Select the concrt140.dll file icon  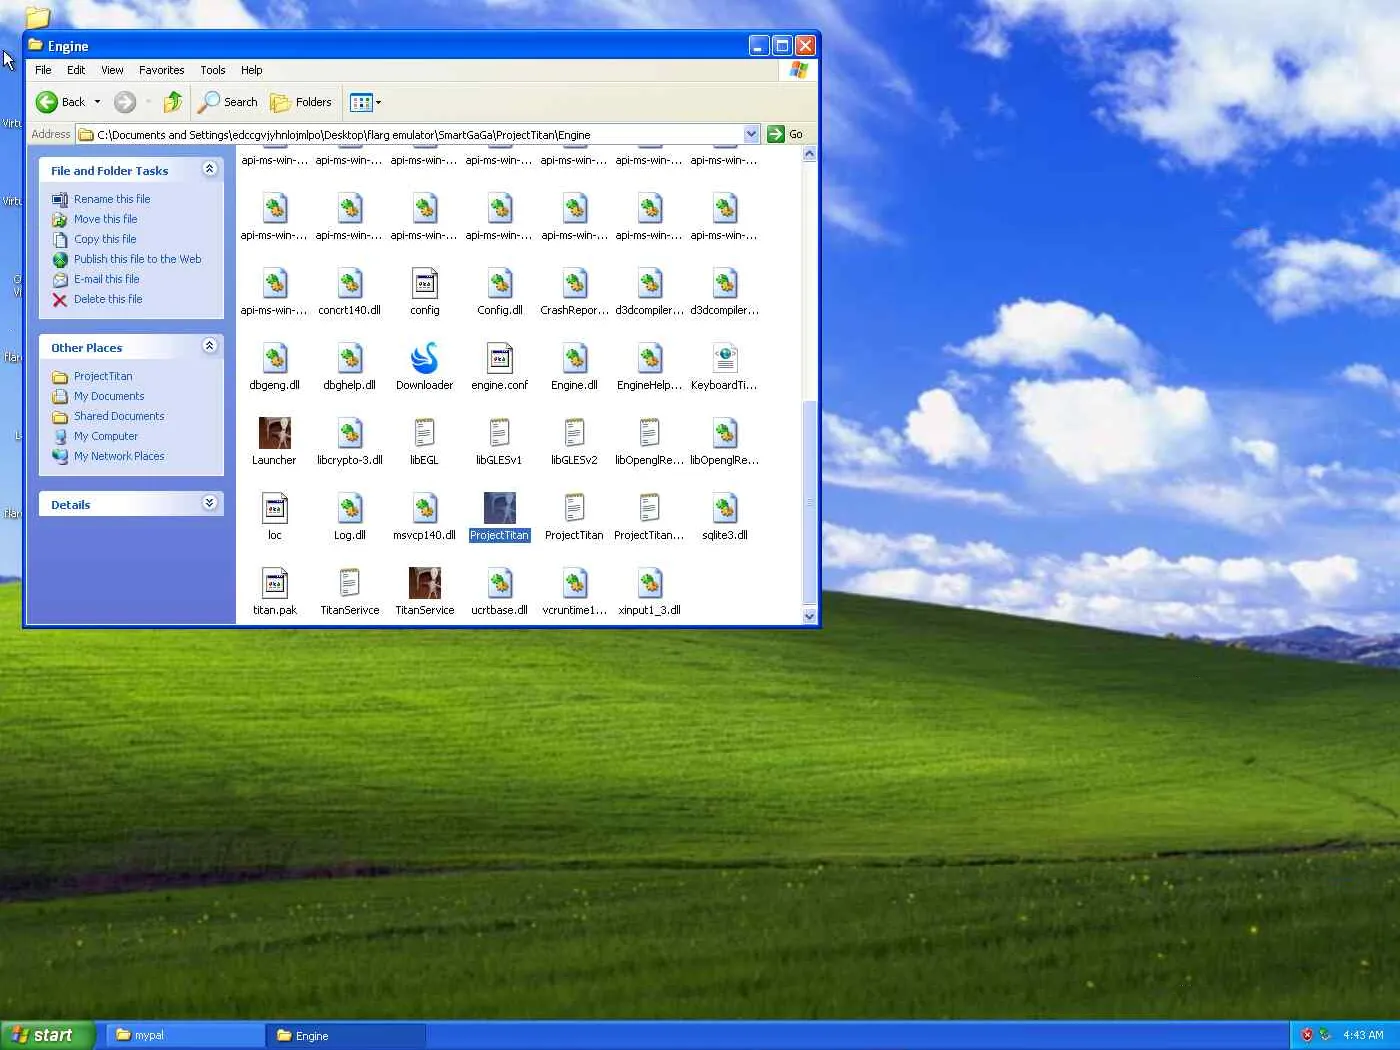(x=349, y=283)
